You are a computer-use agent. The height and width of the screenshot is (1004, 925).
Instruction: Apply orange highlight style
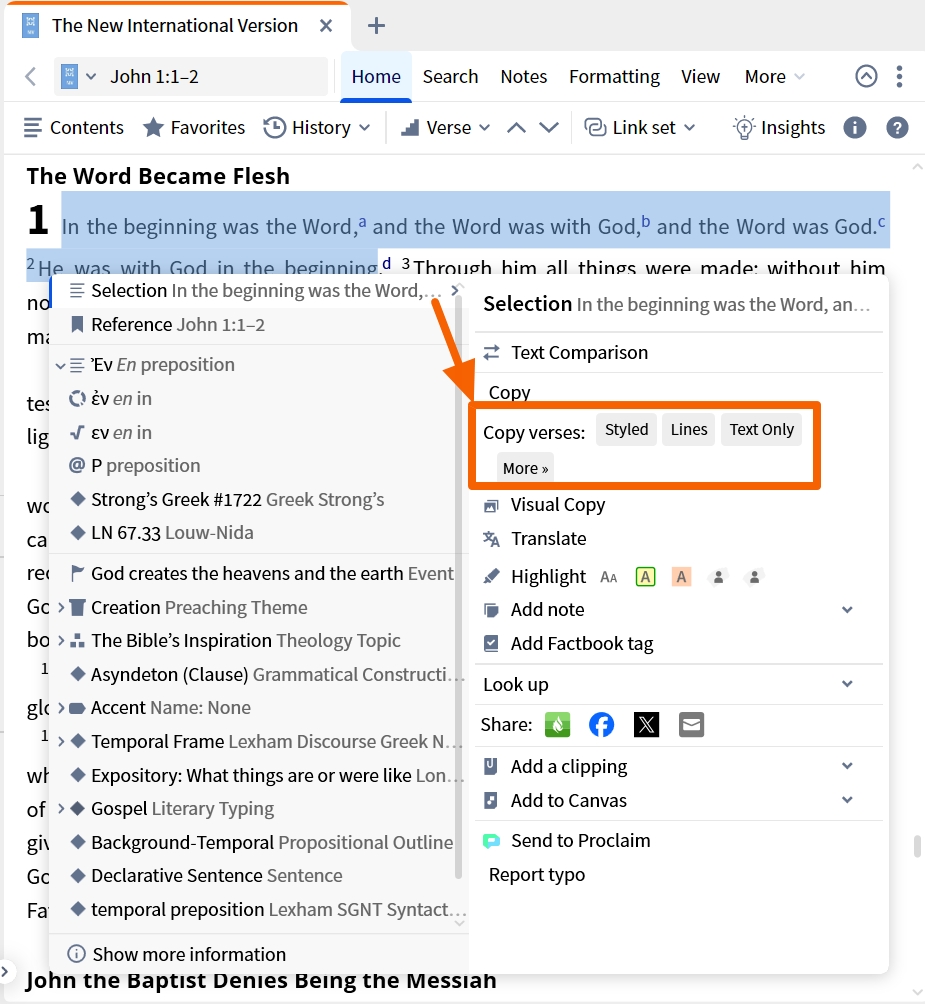point(681,577)
